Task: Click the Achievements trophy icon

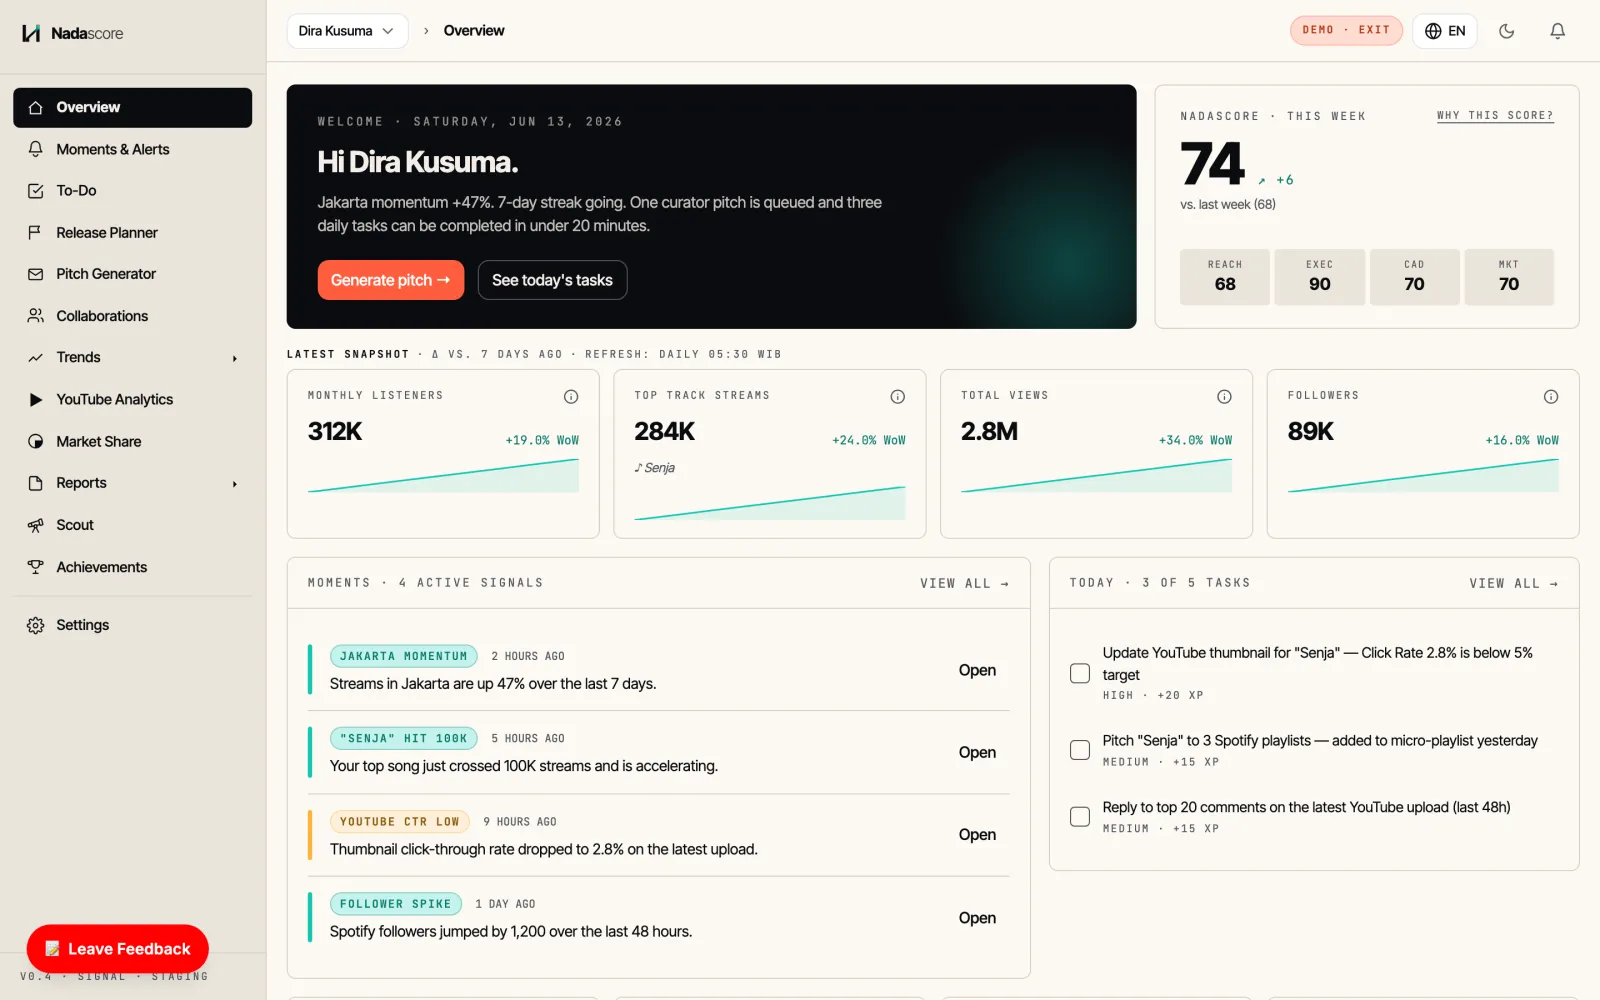Action: coord(36,567)
